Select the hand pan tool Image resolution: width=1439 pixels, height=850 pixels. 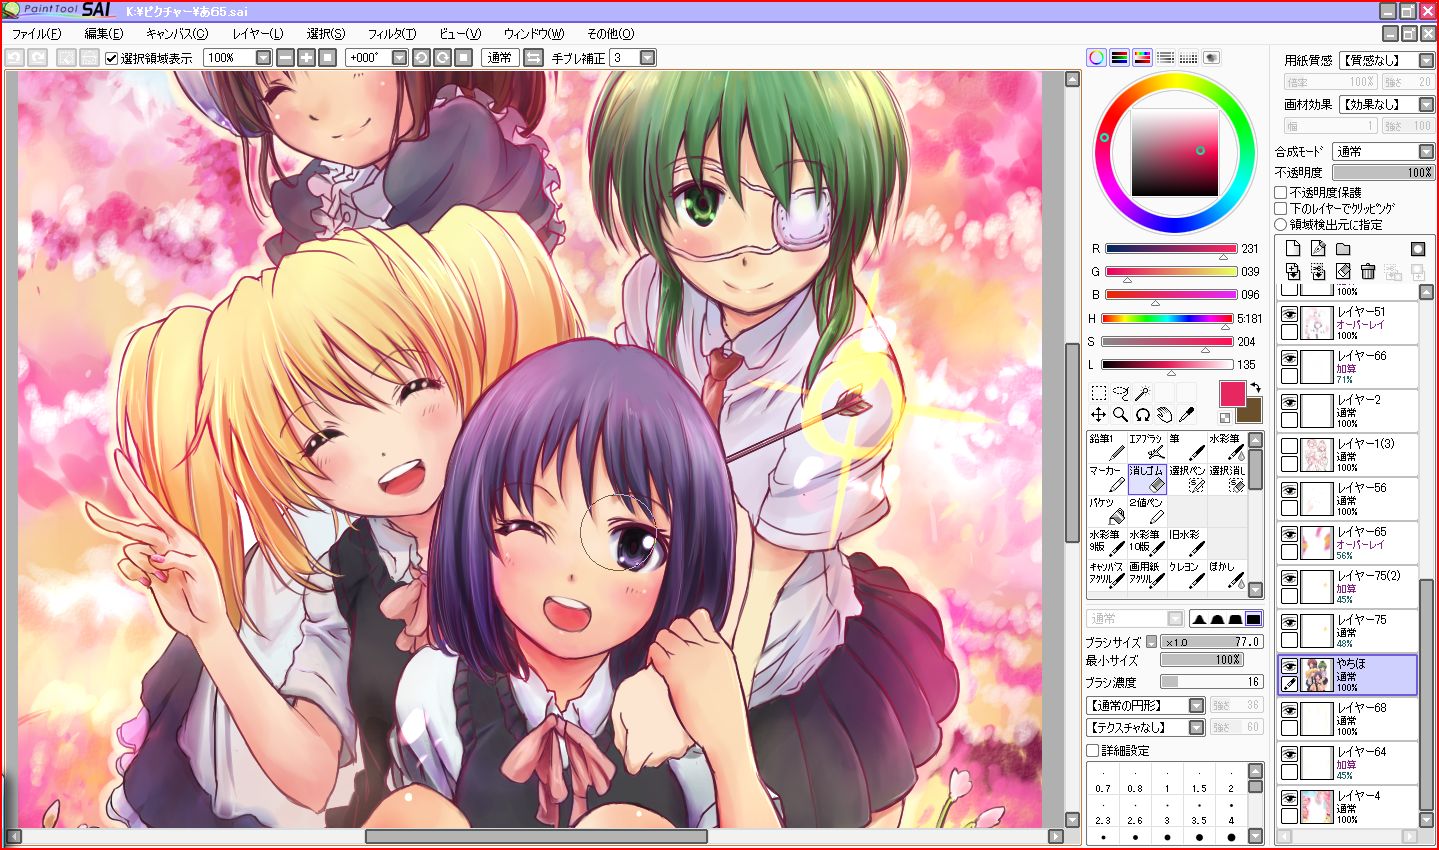(x=1164, y=415)
